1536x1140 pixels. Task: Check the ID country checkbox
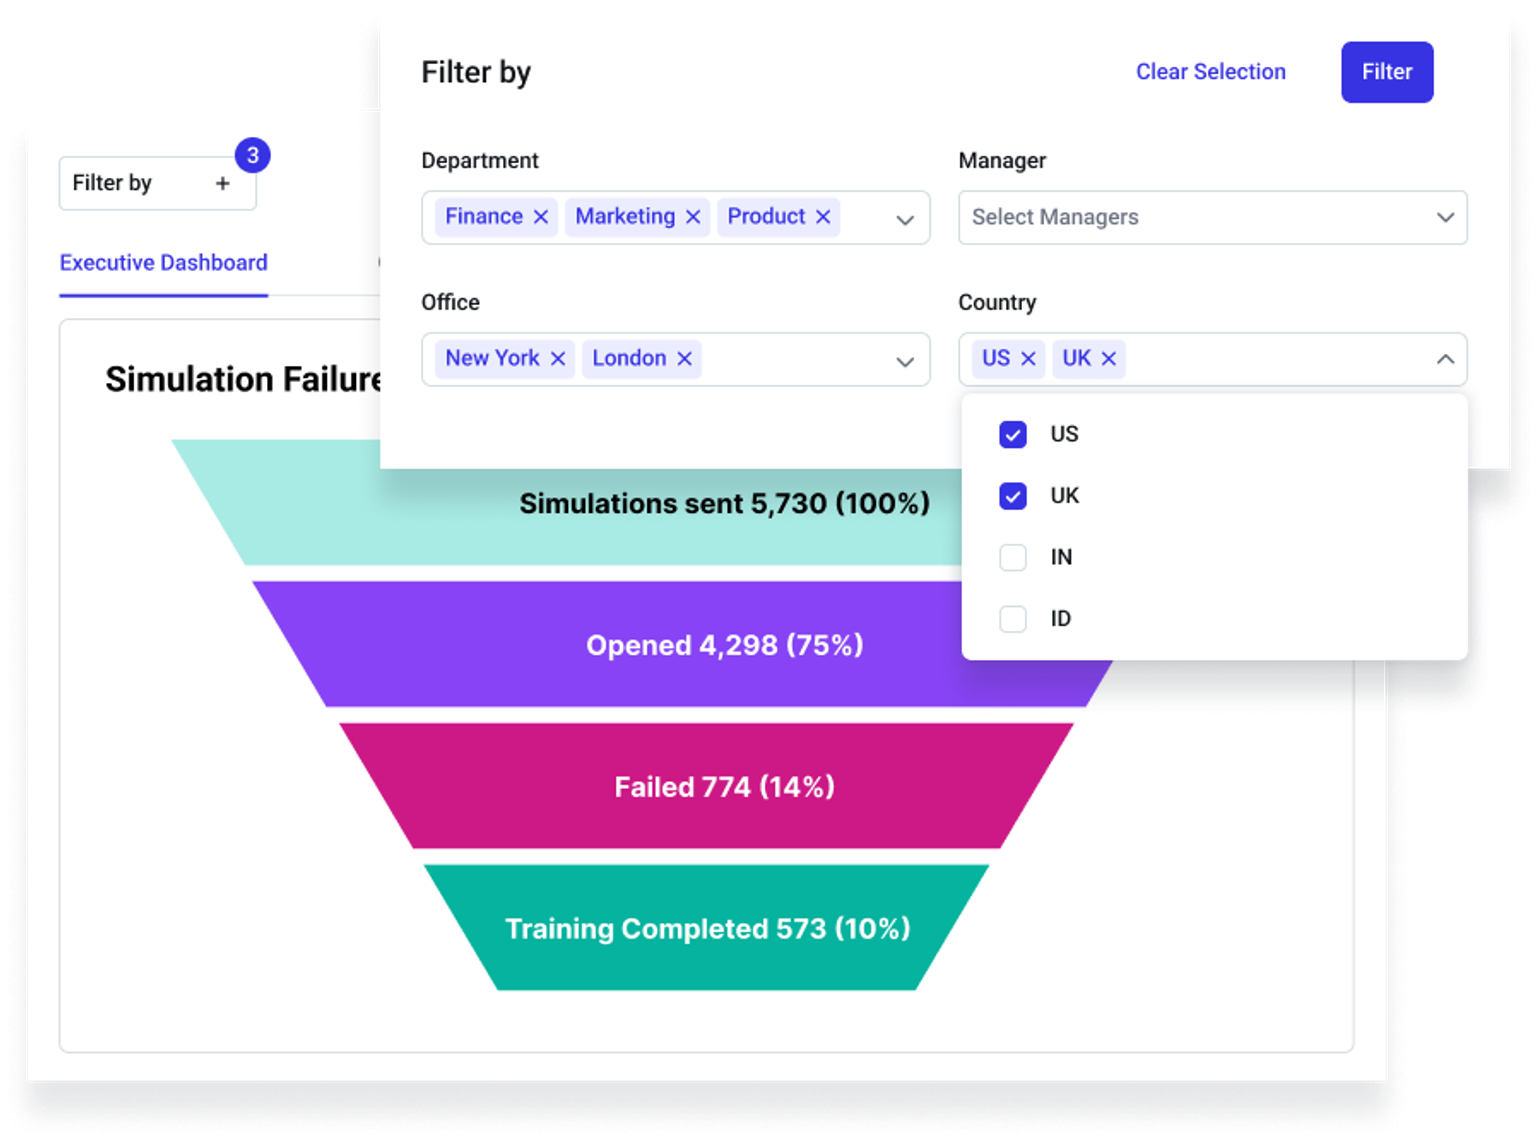[1013, 619]
